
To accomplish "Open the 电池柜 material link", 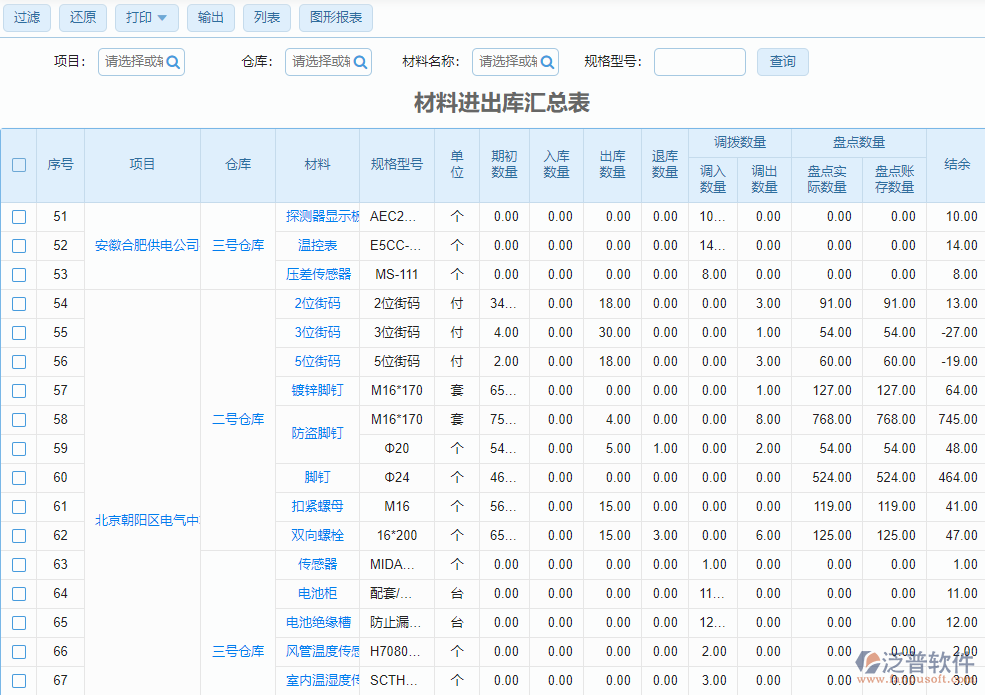I will [x=316, y=593].
